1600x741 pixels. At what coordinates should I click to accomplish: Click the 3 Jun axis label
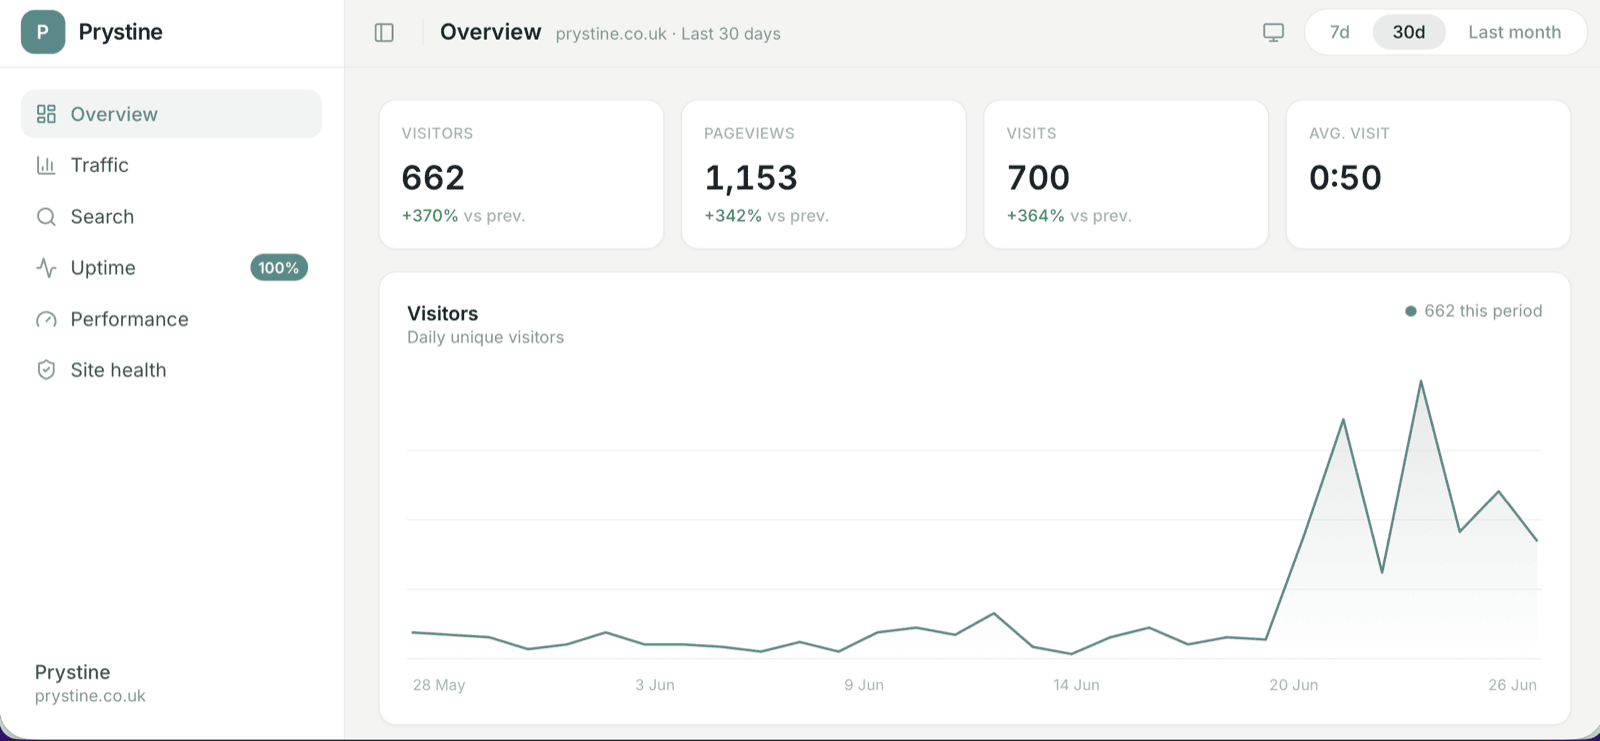655,685
